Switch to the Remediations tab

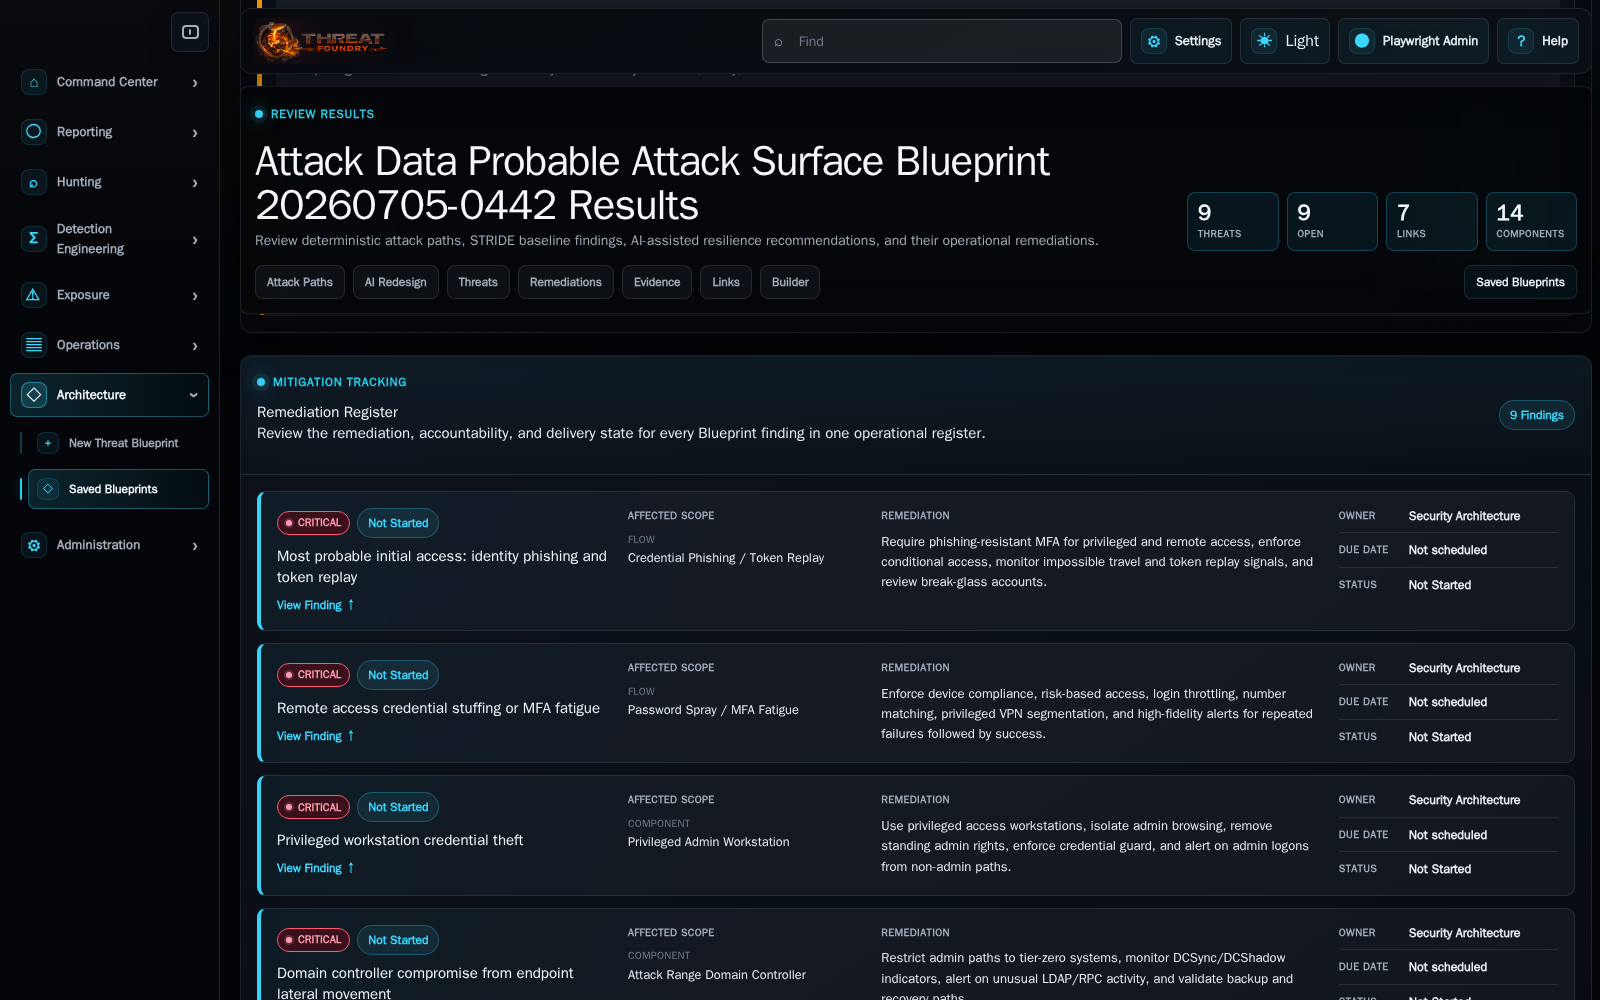pos(566,282)
